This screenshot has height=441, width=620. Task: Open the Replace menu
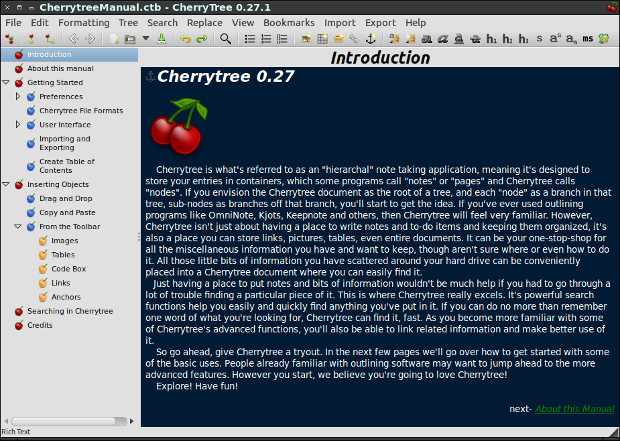(205, 23)
